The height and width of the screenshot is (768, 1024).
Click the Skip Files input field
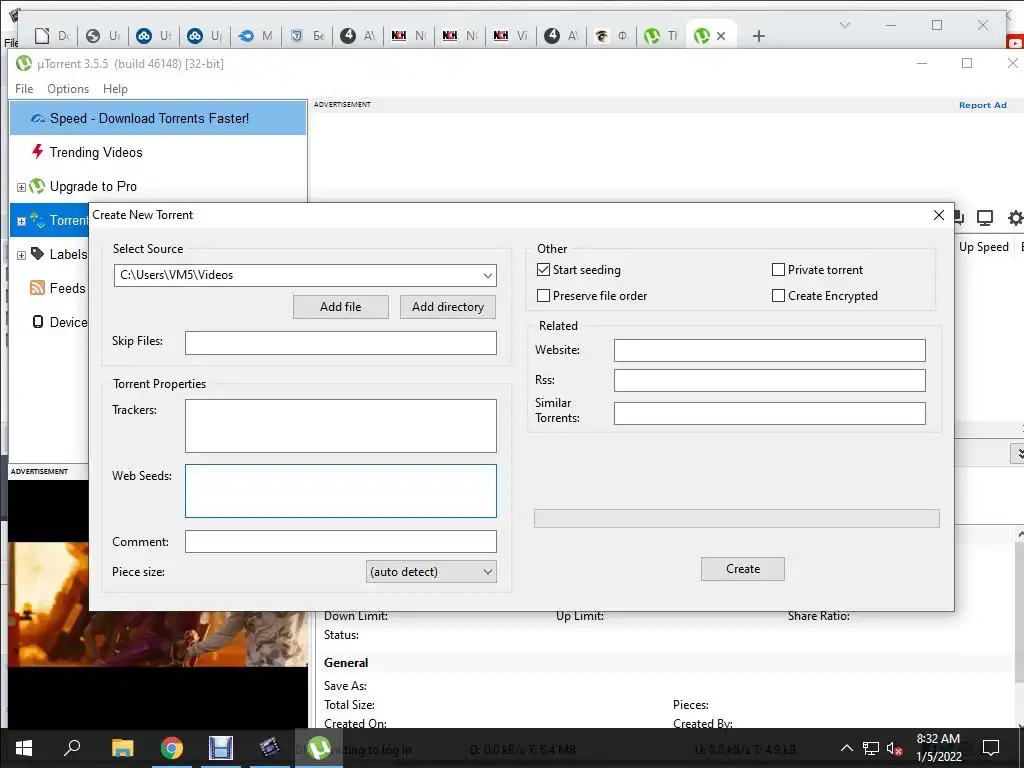[340, 343]
